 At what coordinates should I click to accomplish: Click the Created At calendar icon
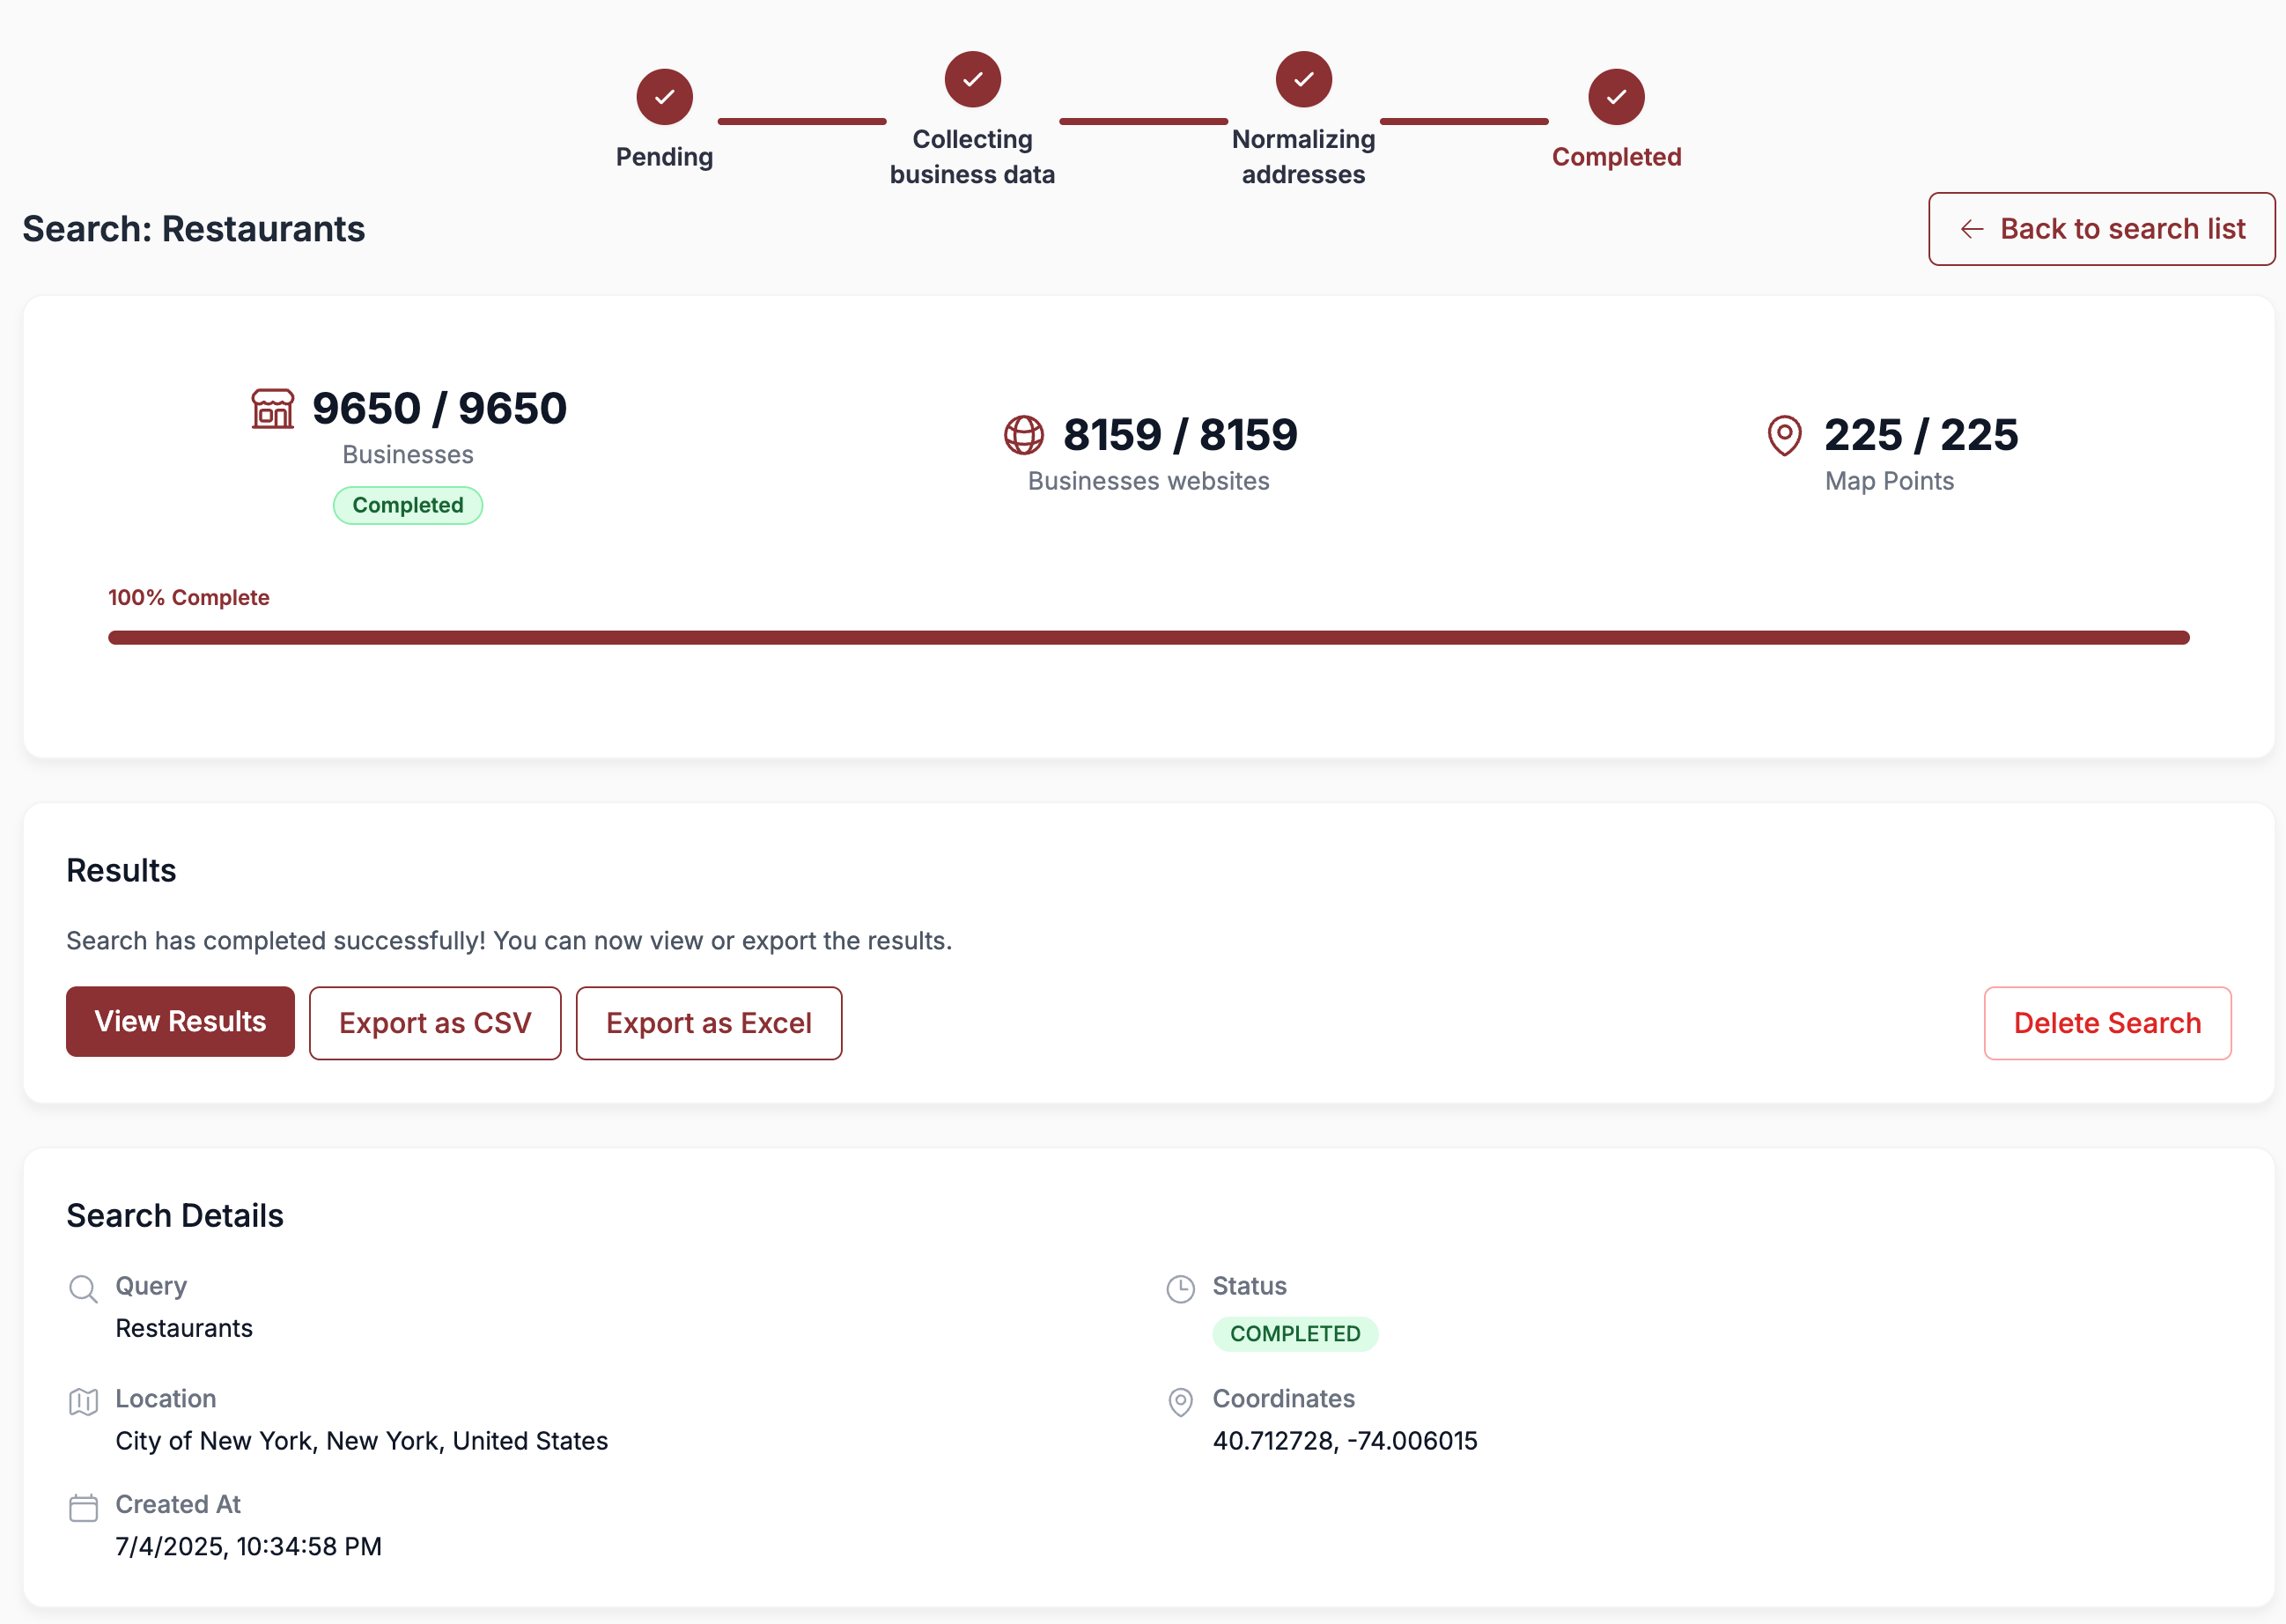[x=83, y=1507]
